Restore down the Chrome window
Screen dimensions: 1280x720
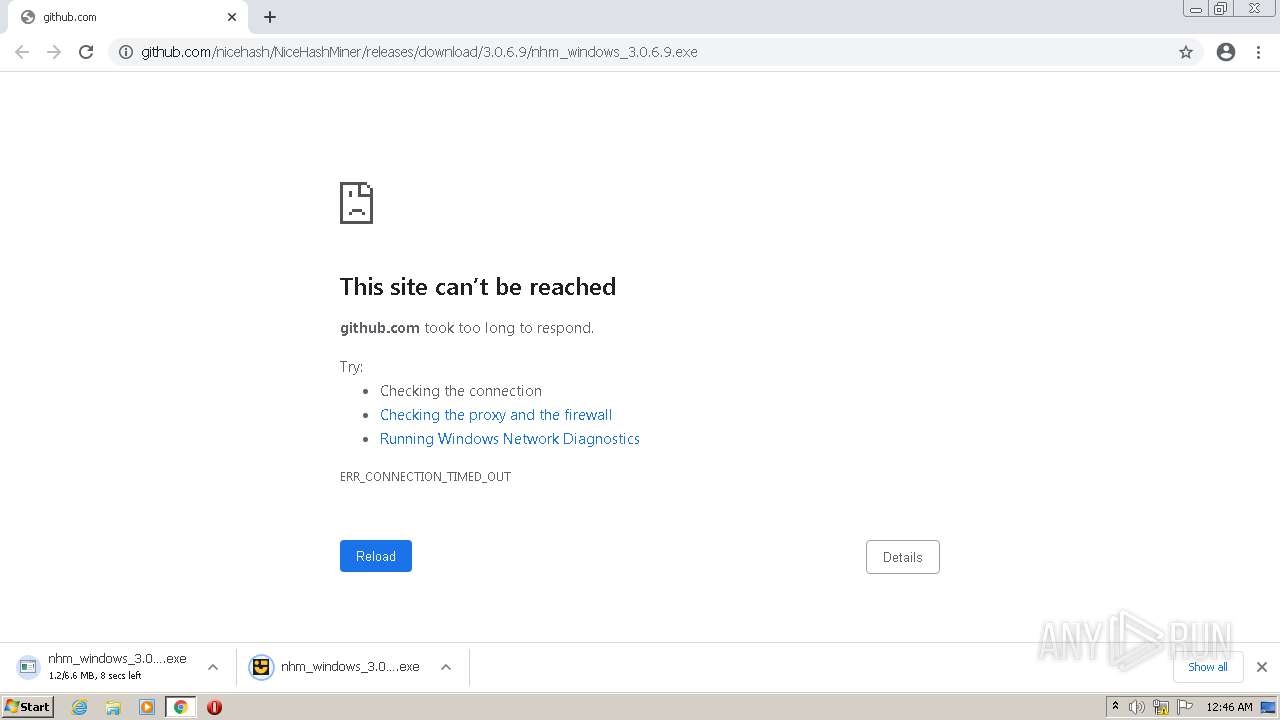tap(1221, 8)
